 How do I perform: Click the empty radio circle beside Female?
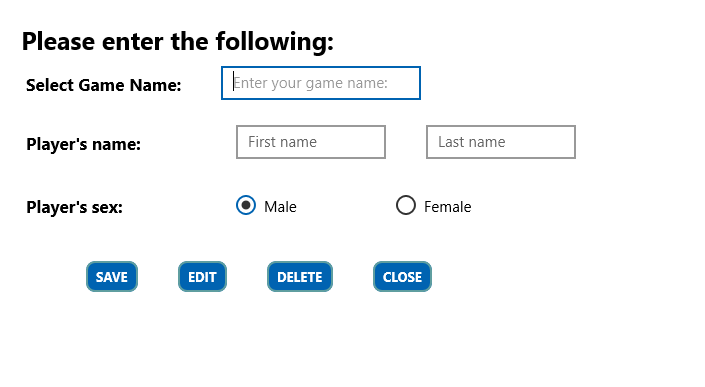point(406,205)
